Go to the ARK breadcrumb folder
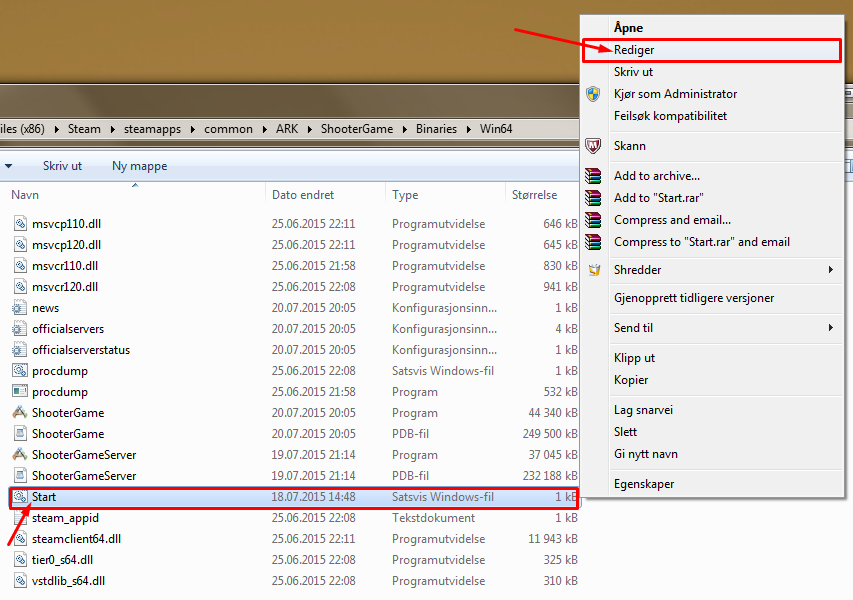 click(x=287, y=129)
